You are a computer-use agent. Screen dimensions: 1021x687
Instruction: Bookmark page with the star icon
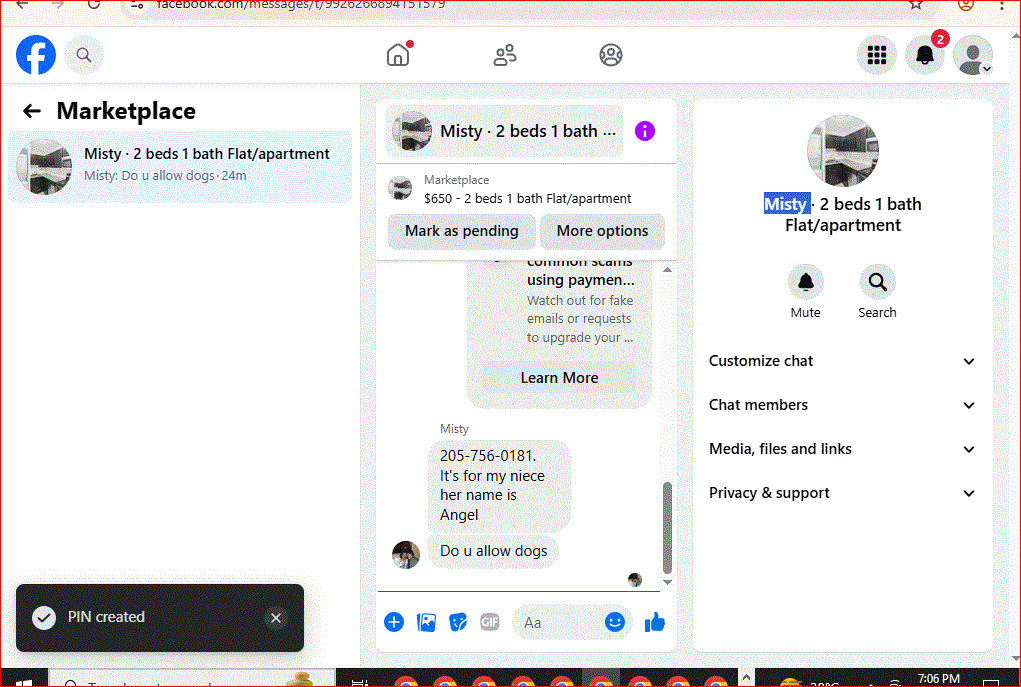[x=916, y=5]
